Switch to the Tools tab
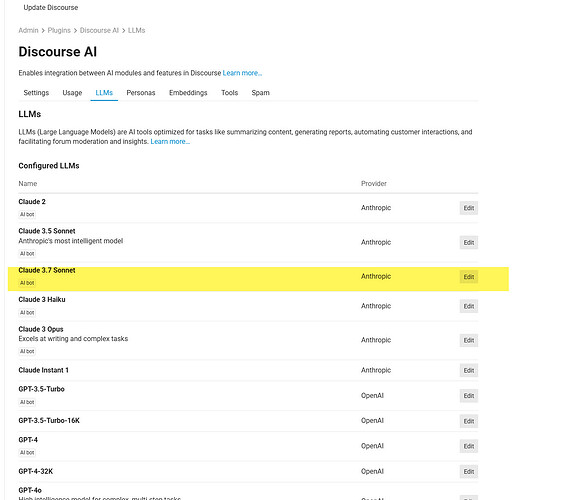Screen dimensions: 578x500 [x=229, y=93]
